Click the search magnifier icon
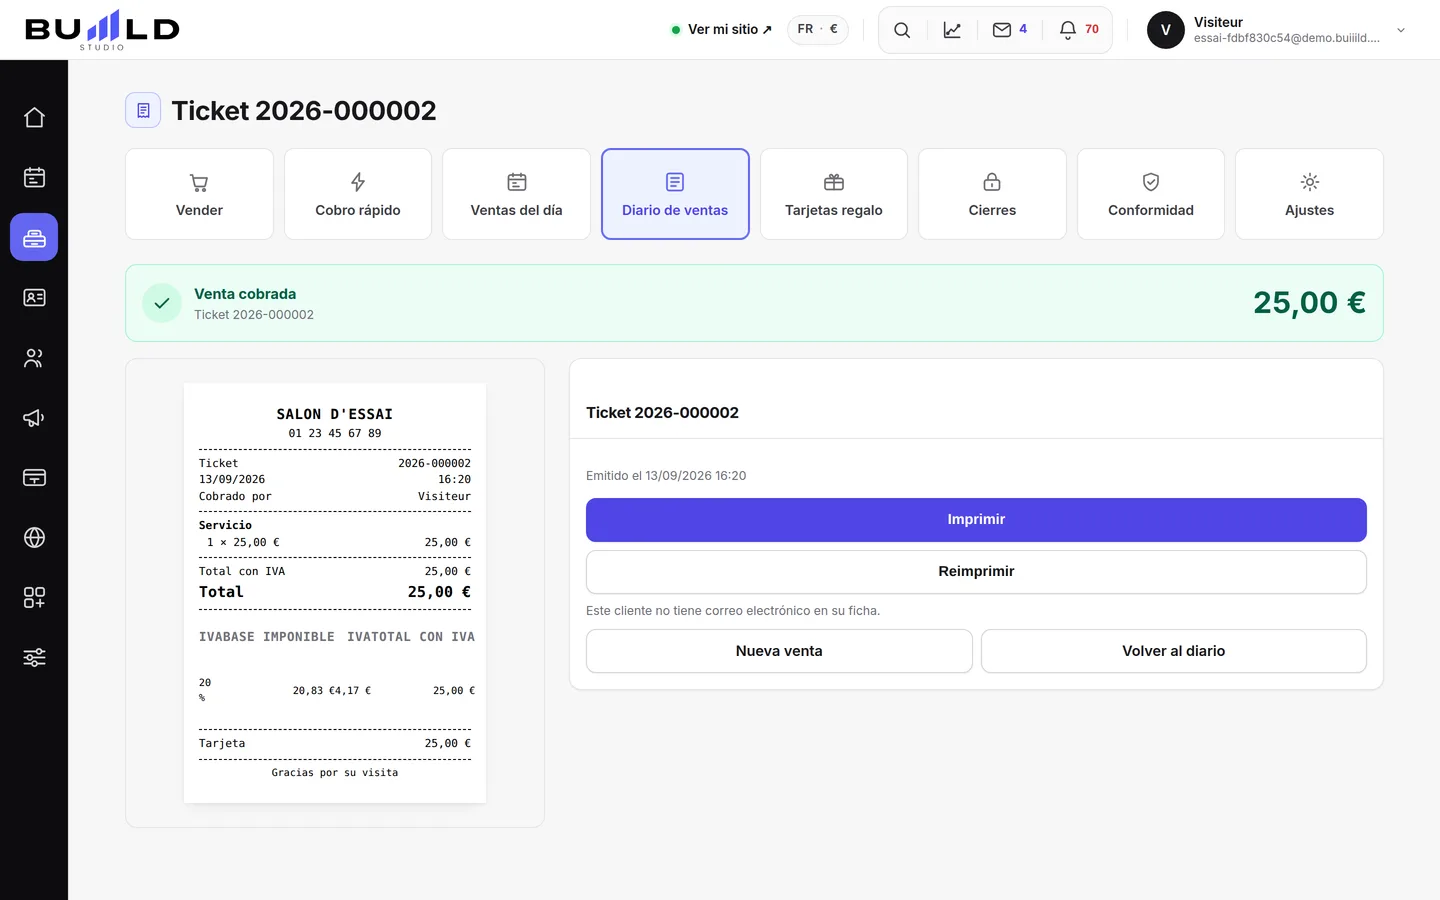This screenshot has height=900, width=1440. [x=902, y=30]
